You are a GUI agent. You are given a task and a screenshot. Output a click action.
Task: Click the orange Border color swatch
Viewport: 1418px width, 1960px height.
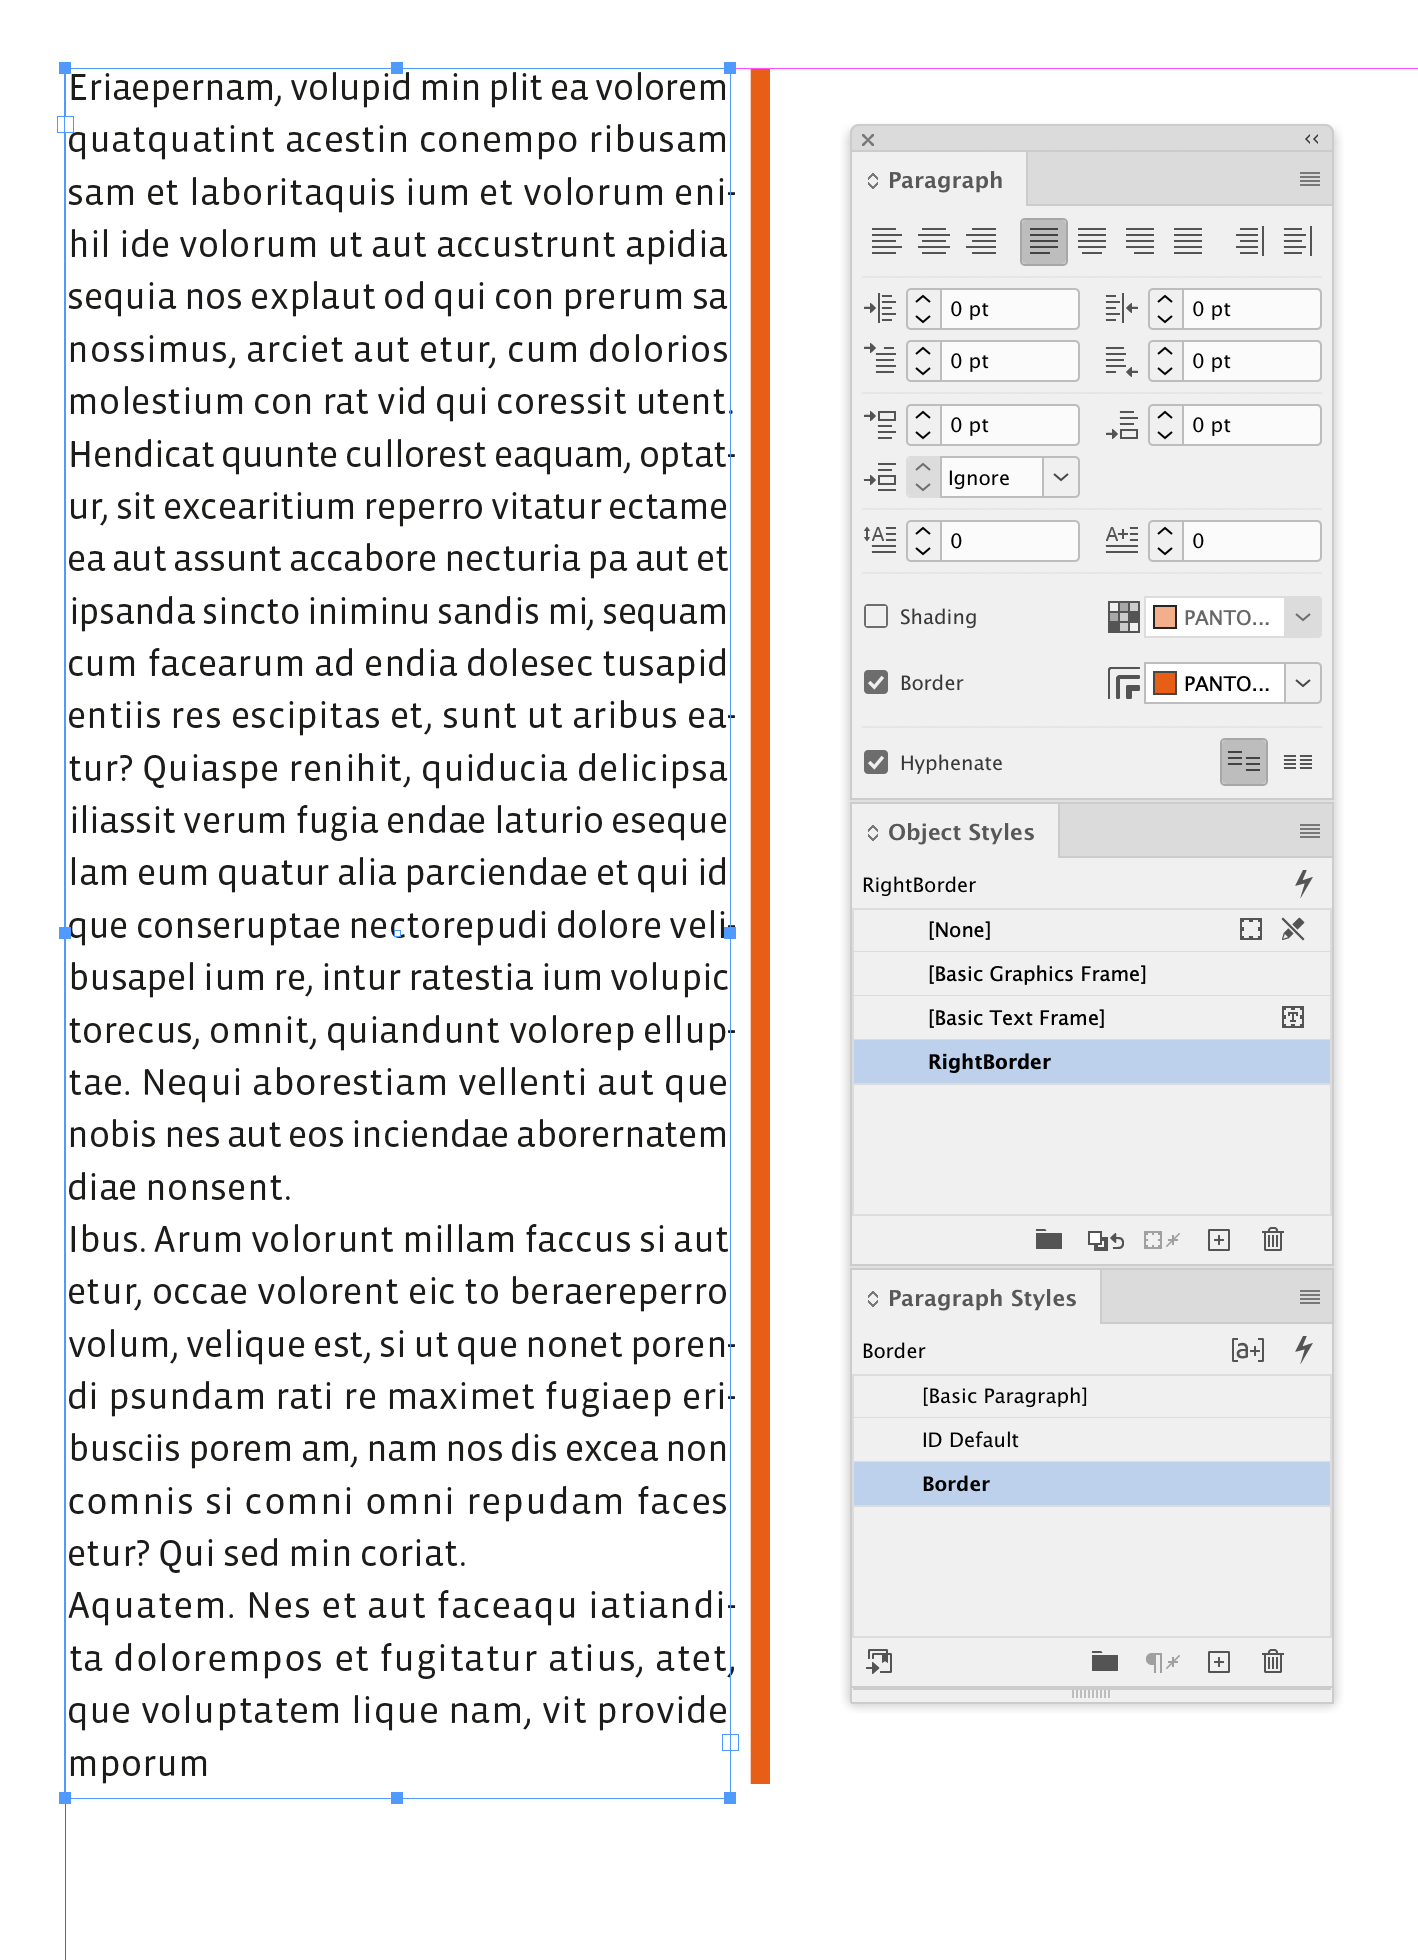tap(1164, 683)
